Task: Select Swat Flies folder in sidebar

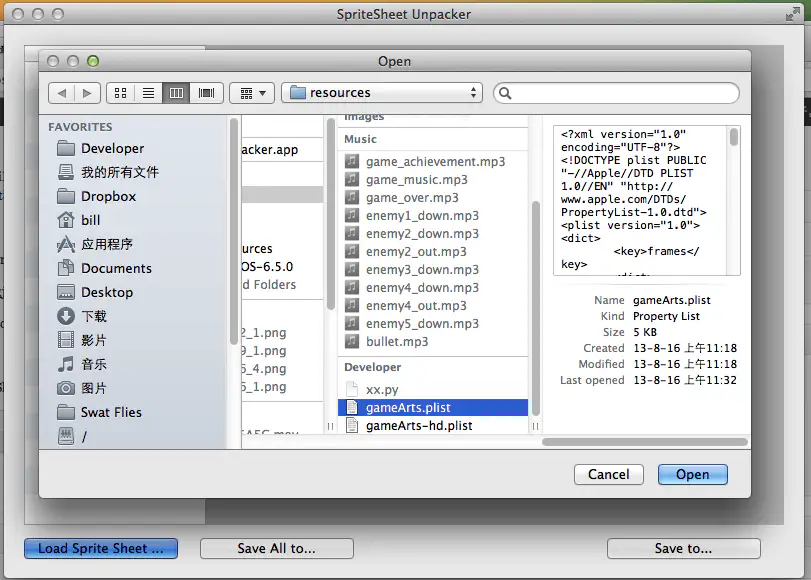Action: (x=111, y=412)
